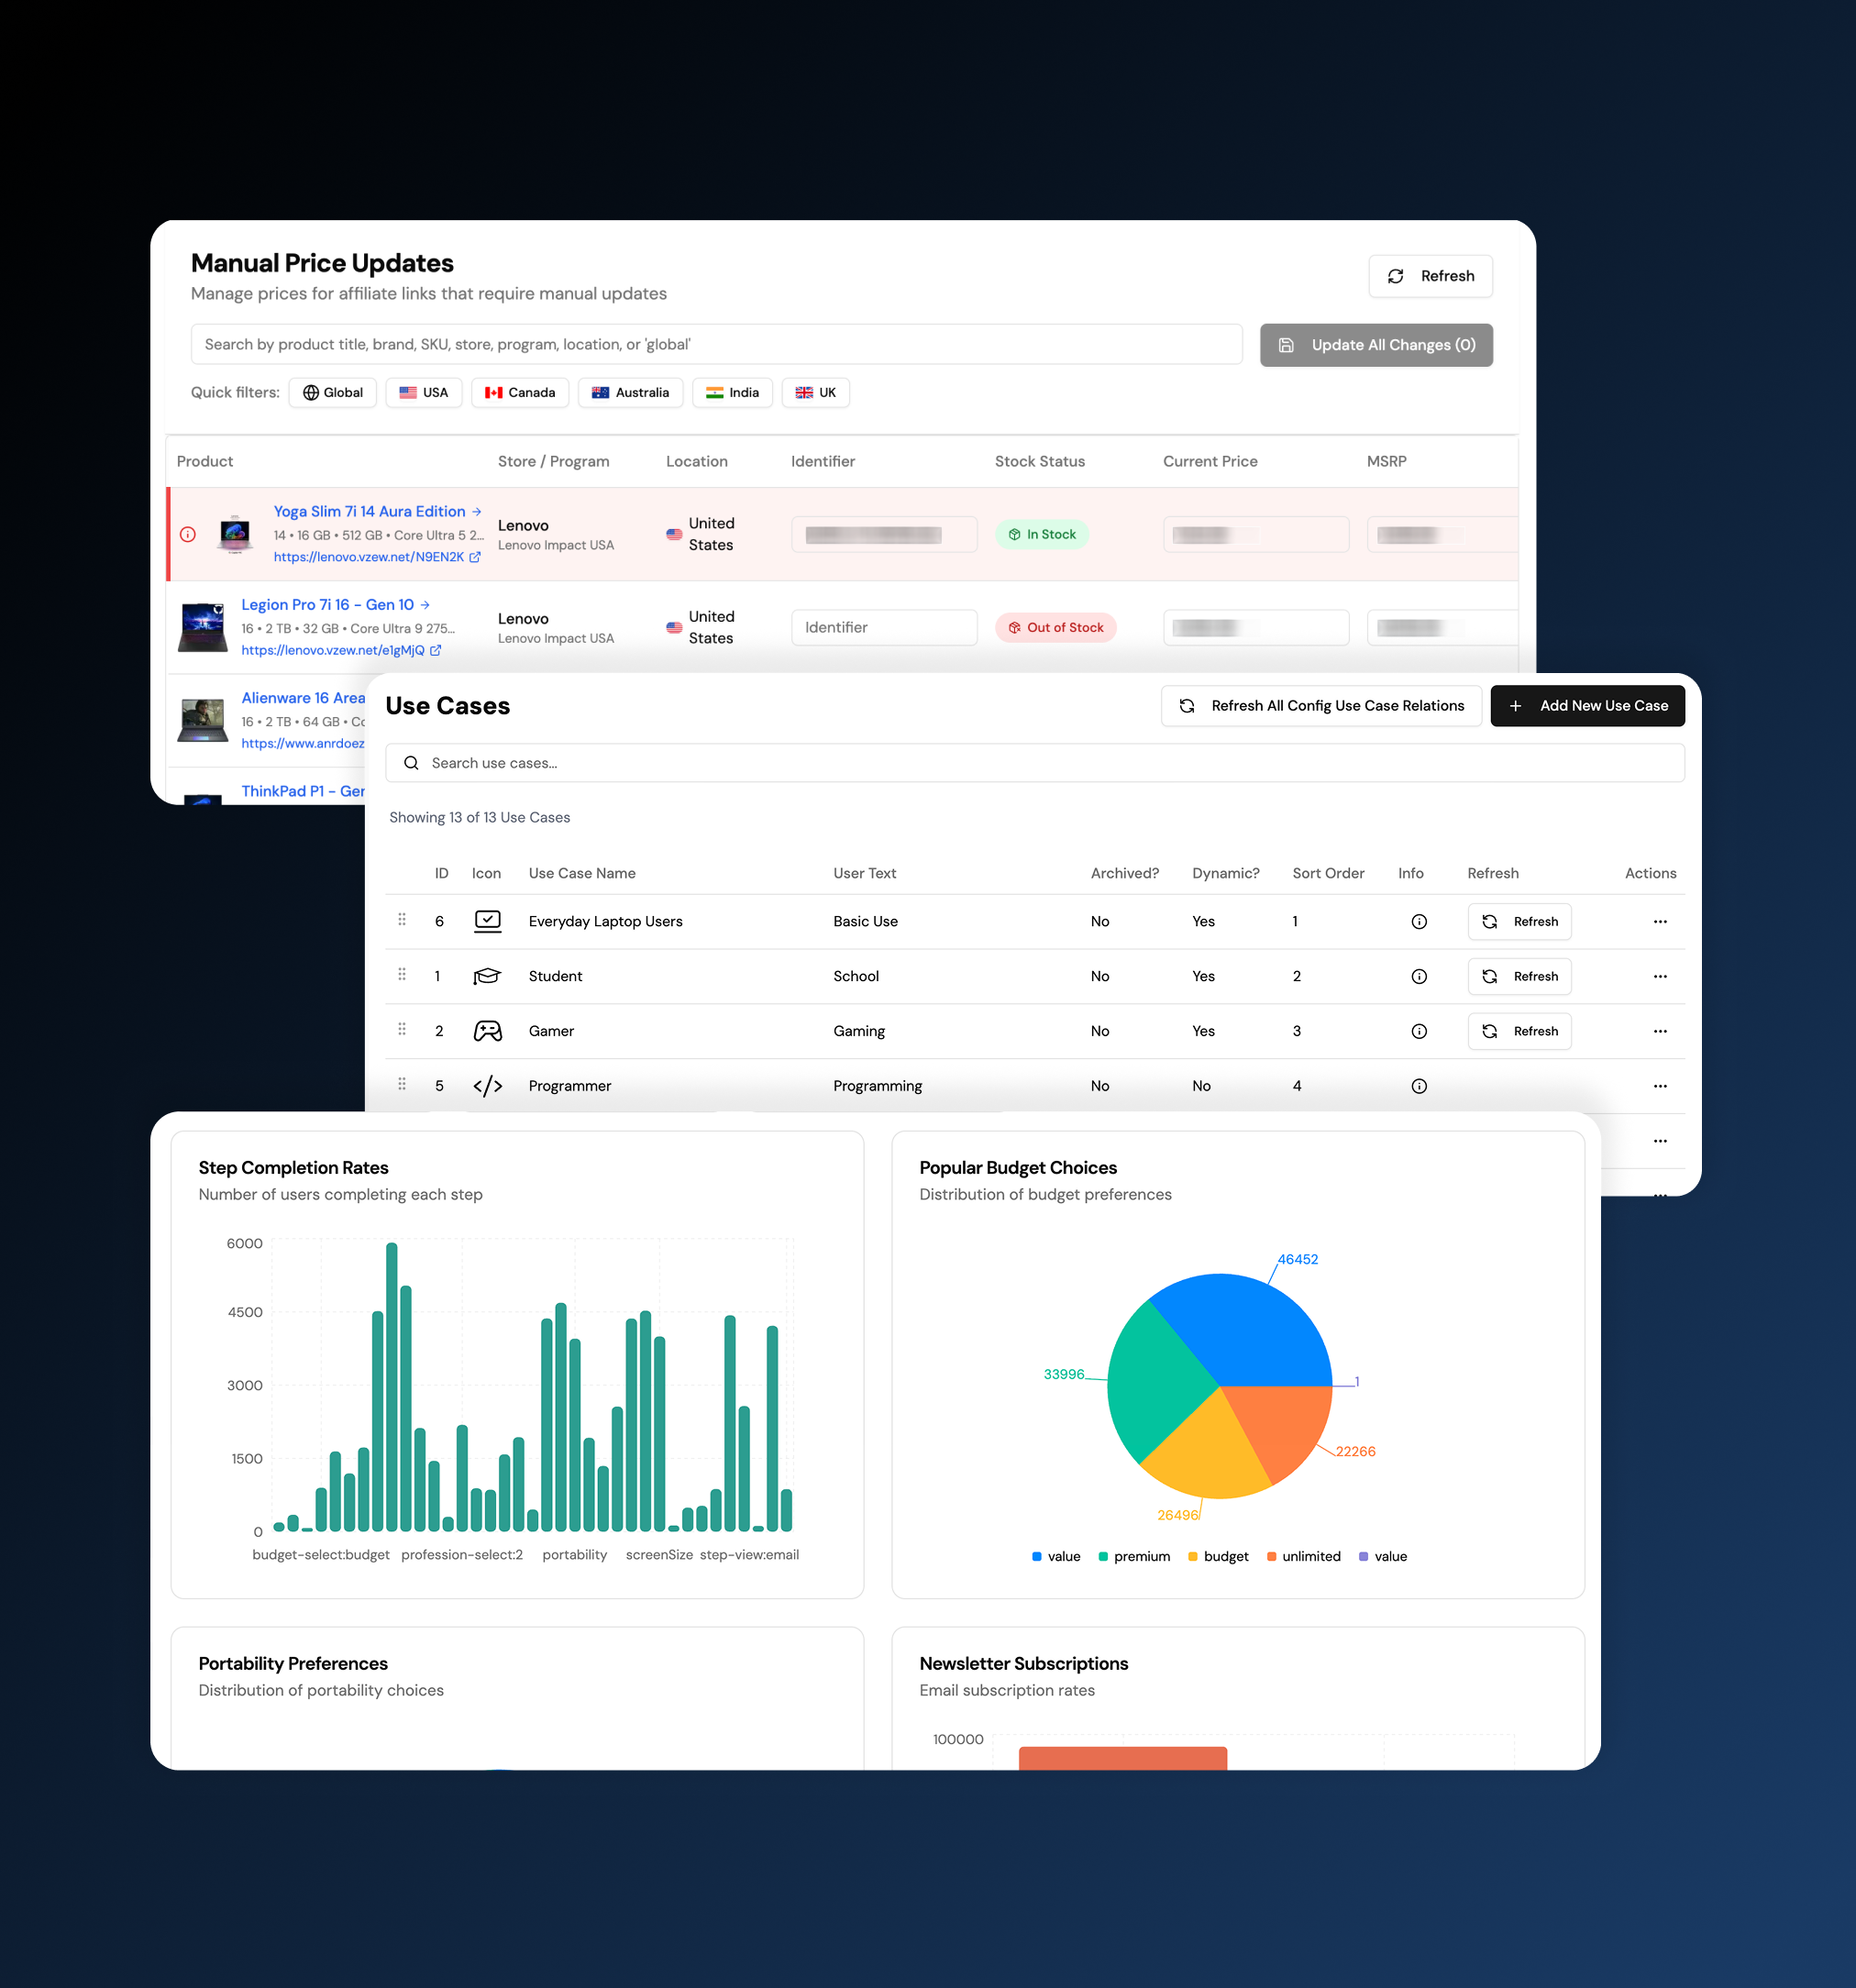1856x1988 pixels.
Task: Click the code brackets icon for Programmer
Action: [487, 1086]
